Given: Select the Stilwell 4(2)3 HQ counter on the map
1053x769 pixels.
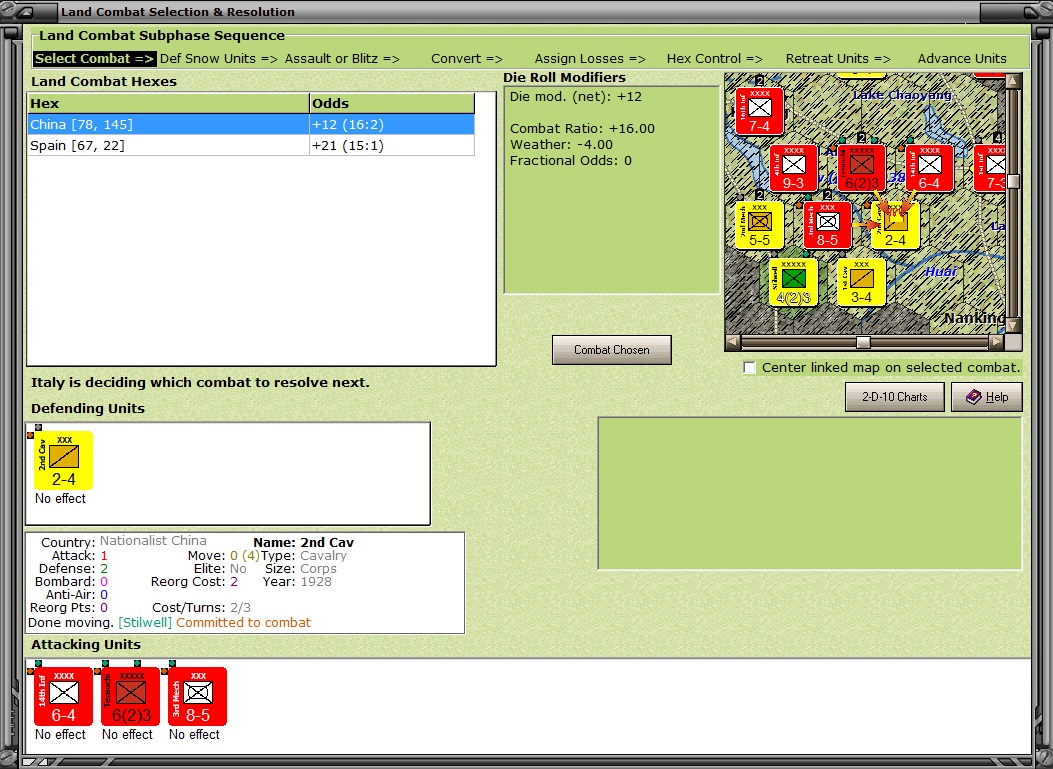Looking at the screenshot, I should point(793,283).
